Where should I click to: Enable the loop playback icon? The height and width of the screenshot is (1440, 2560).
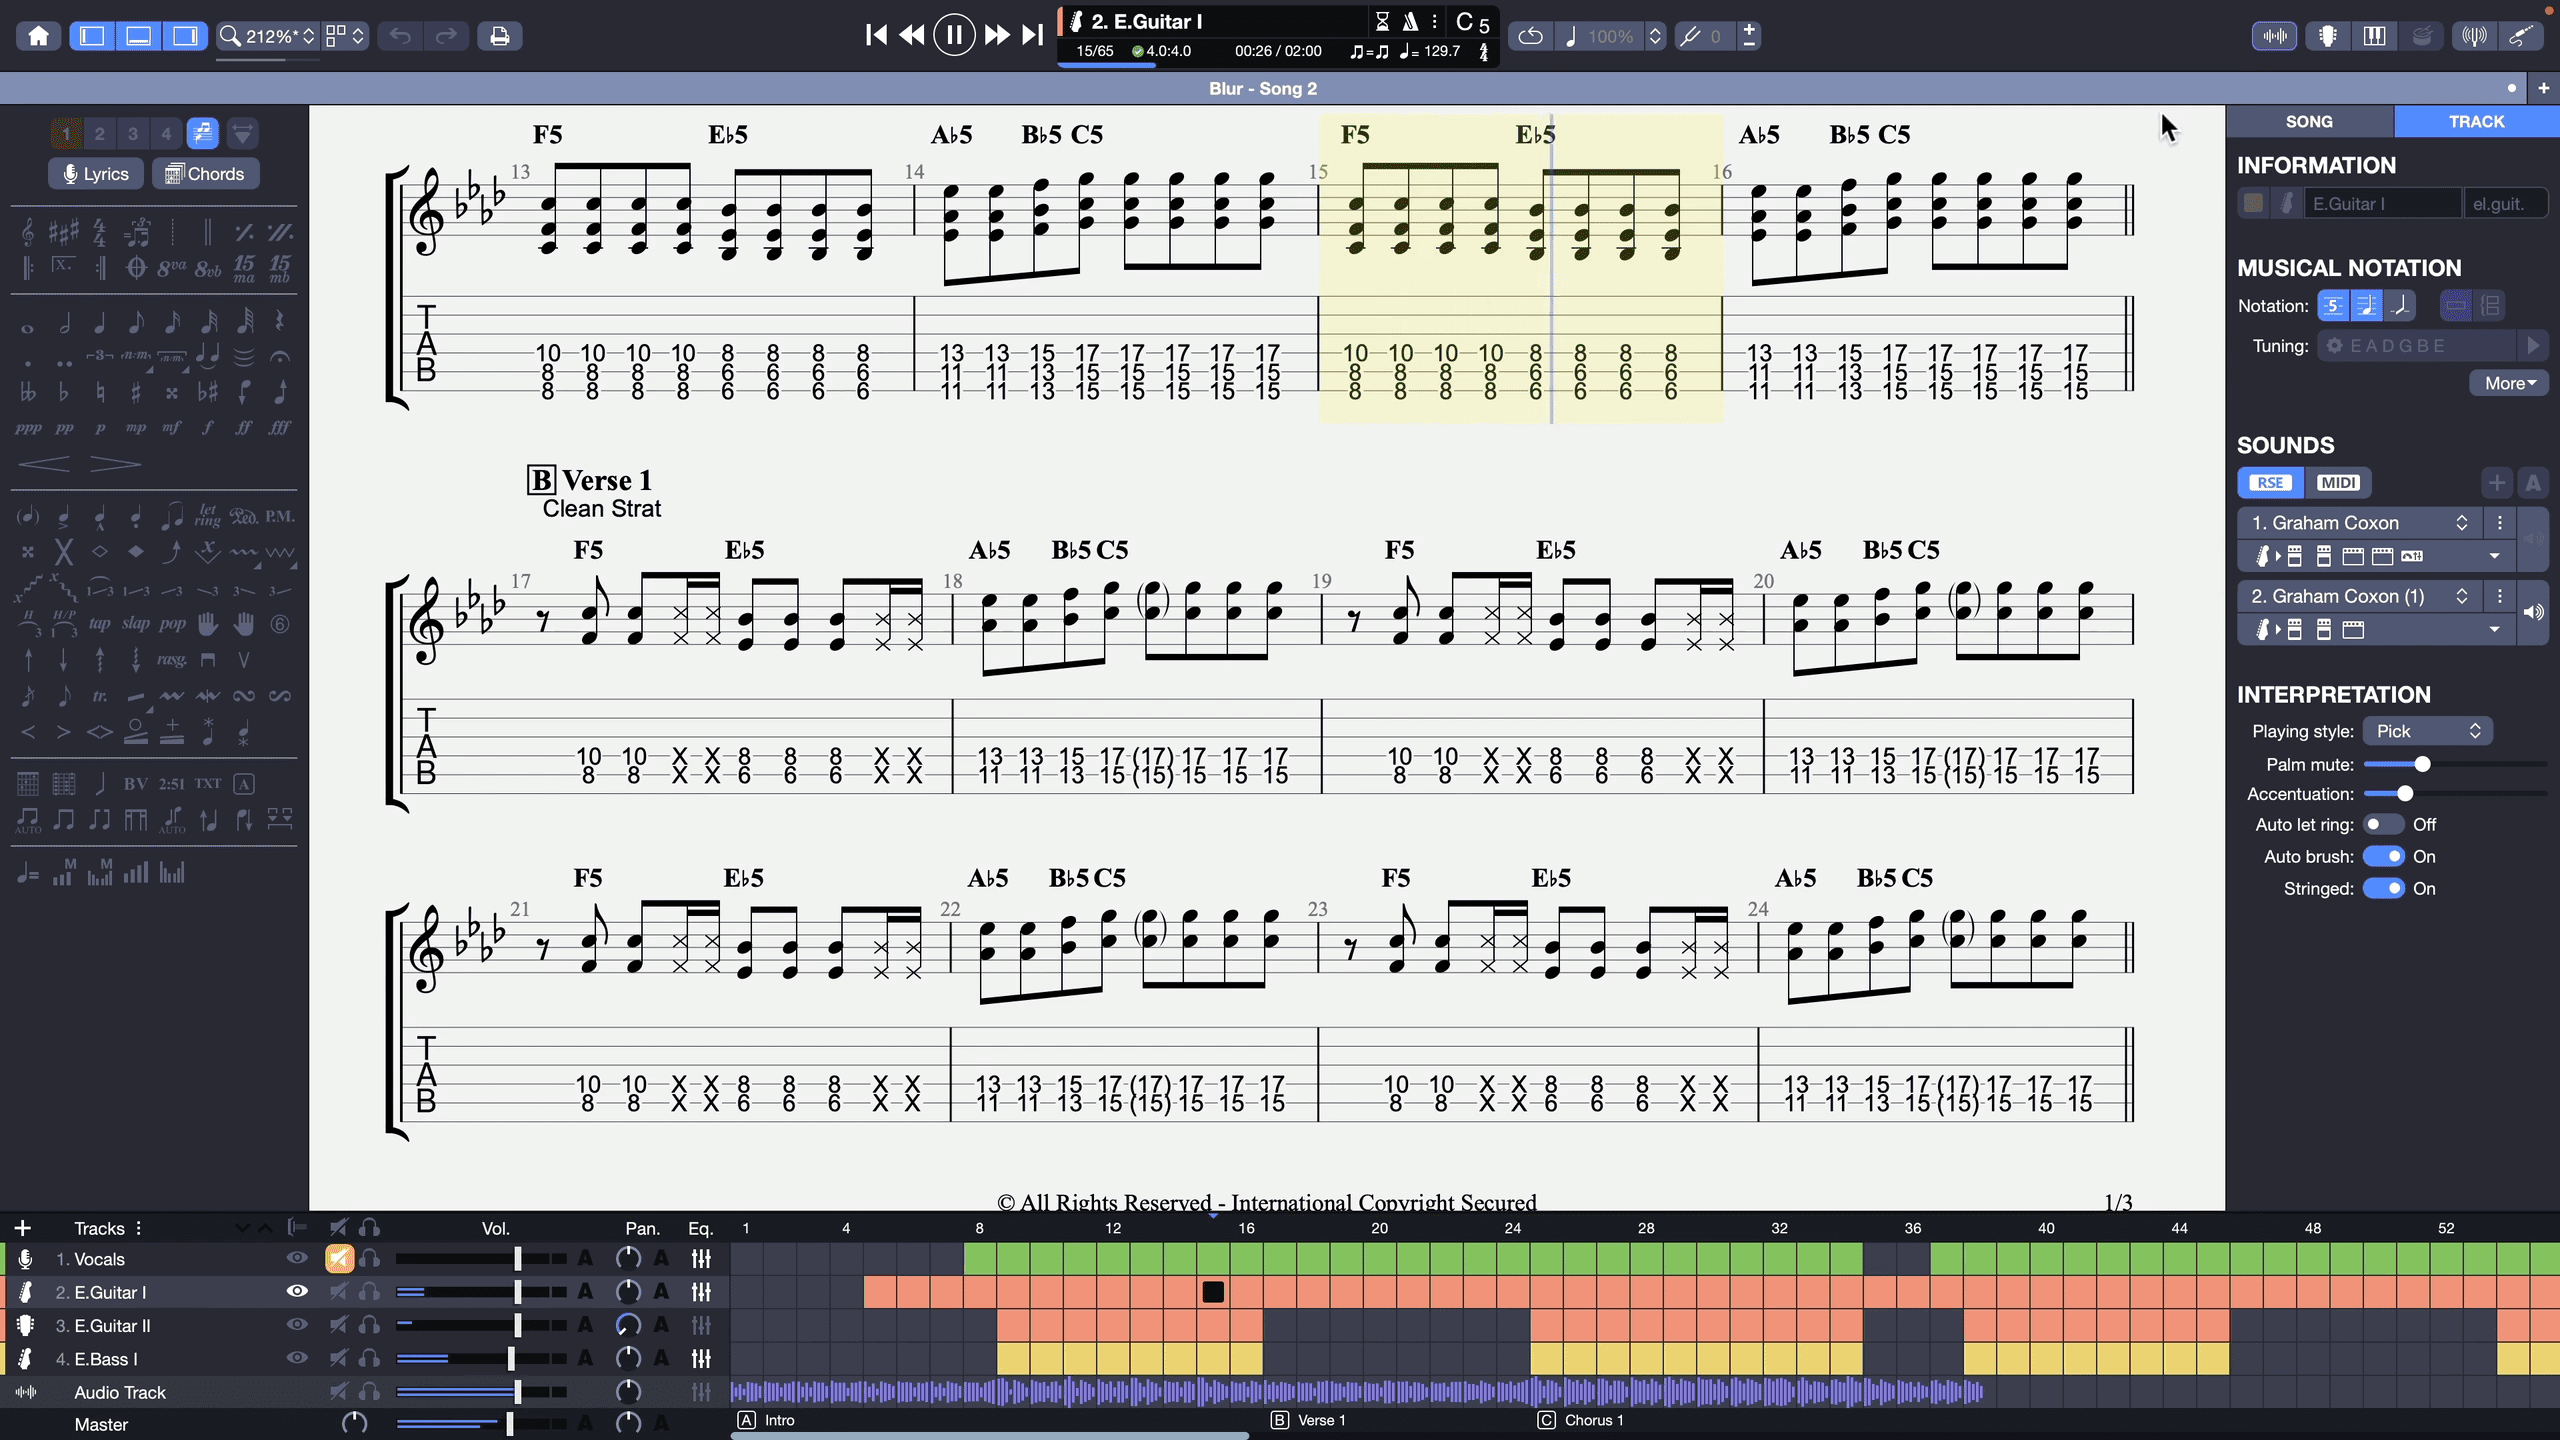pos(1530,36)
